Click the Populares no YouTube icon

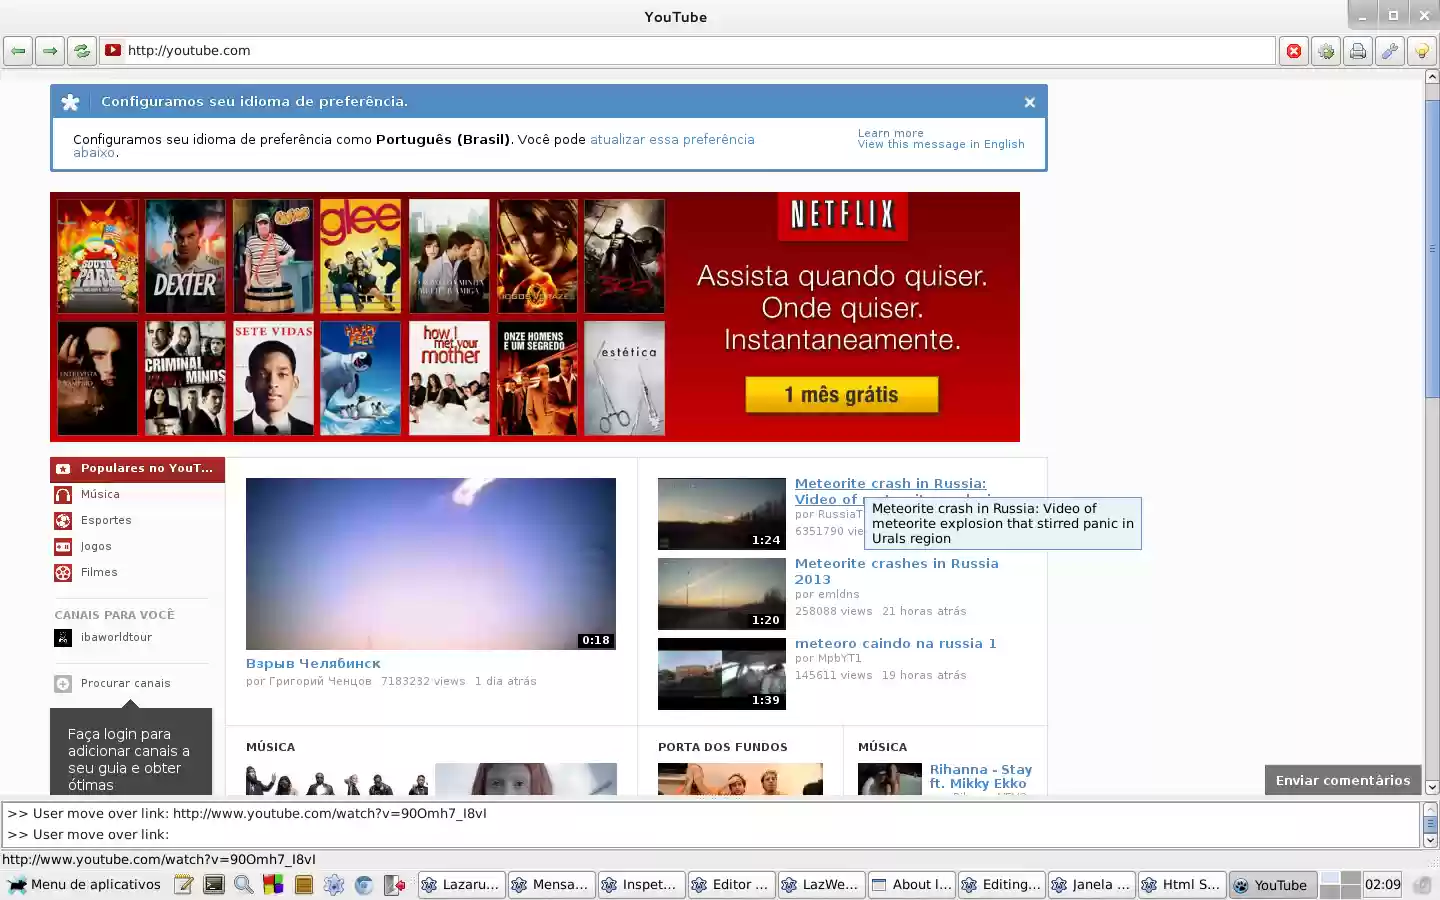64,469
